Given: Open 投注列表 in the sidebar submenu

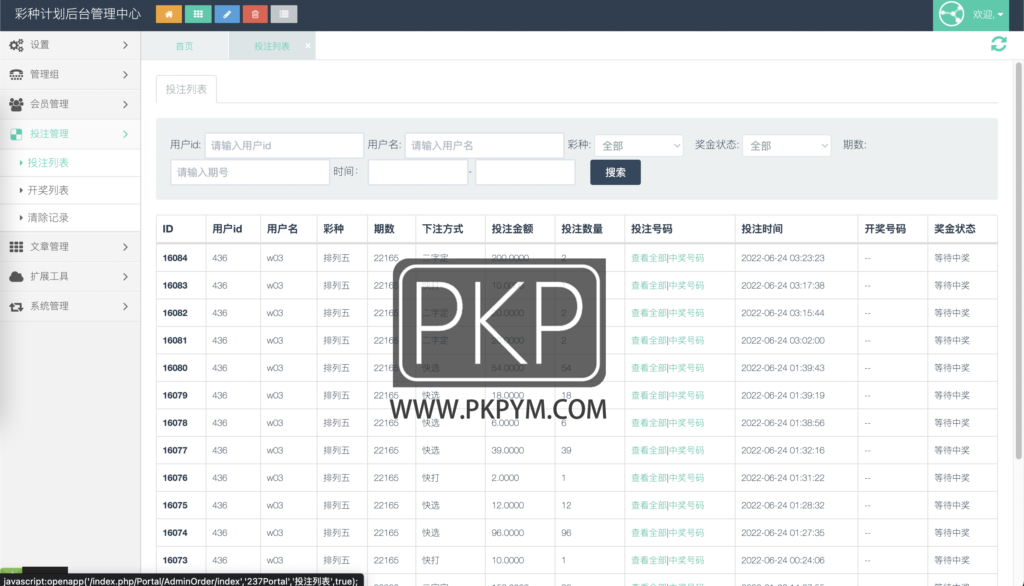Looking at the screenshot, I should click(48, 163).
